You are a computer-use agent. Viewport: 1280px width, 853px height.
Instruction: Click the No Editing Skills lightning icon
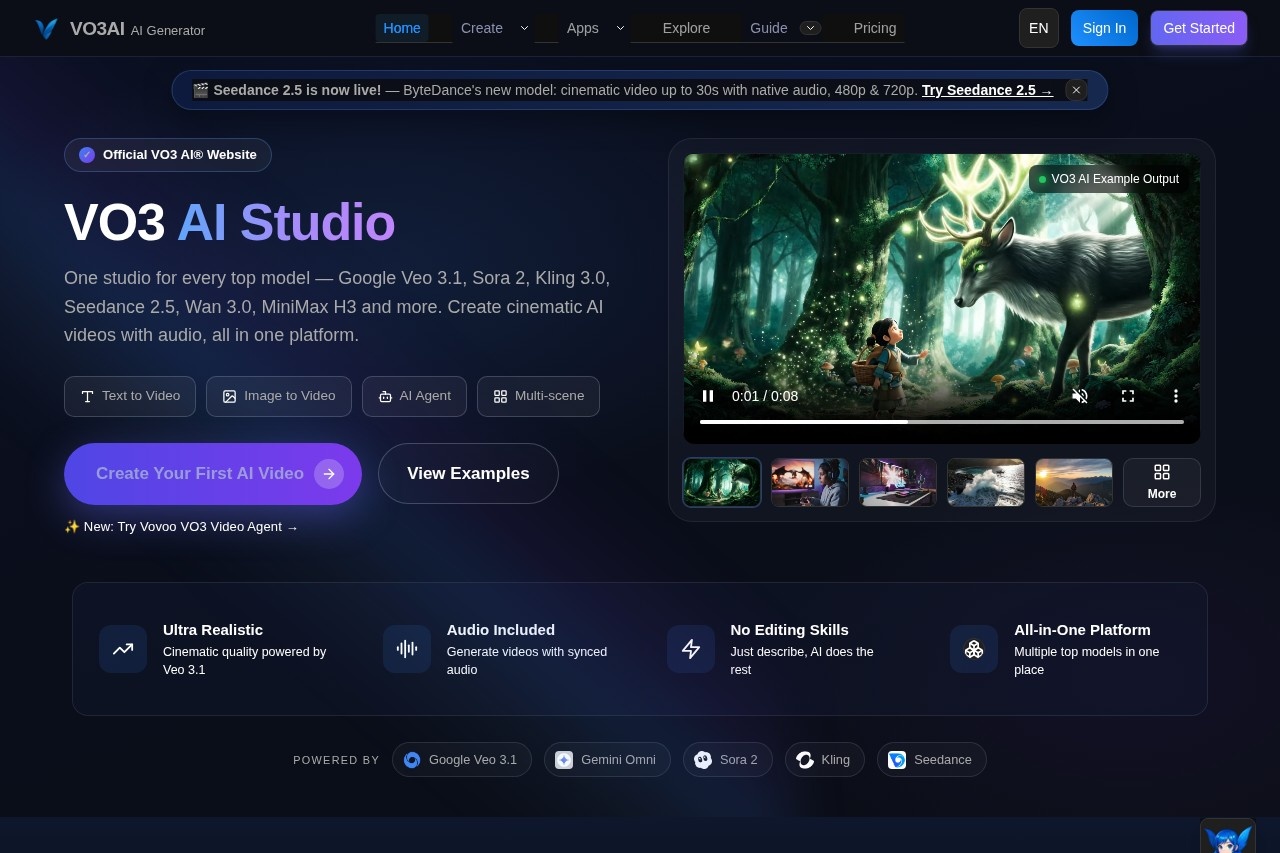pyautogui.click(x=691, y=649)
